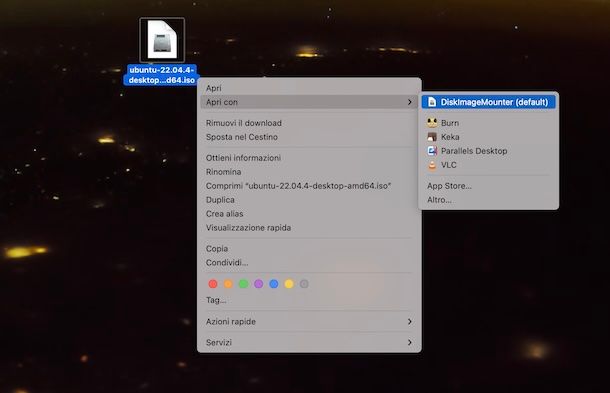Open the ISO with Parallels Desktop
Image resolution: width=610 pixels, height=393 pixels.
[489, 151]
